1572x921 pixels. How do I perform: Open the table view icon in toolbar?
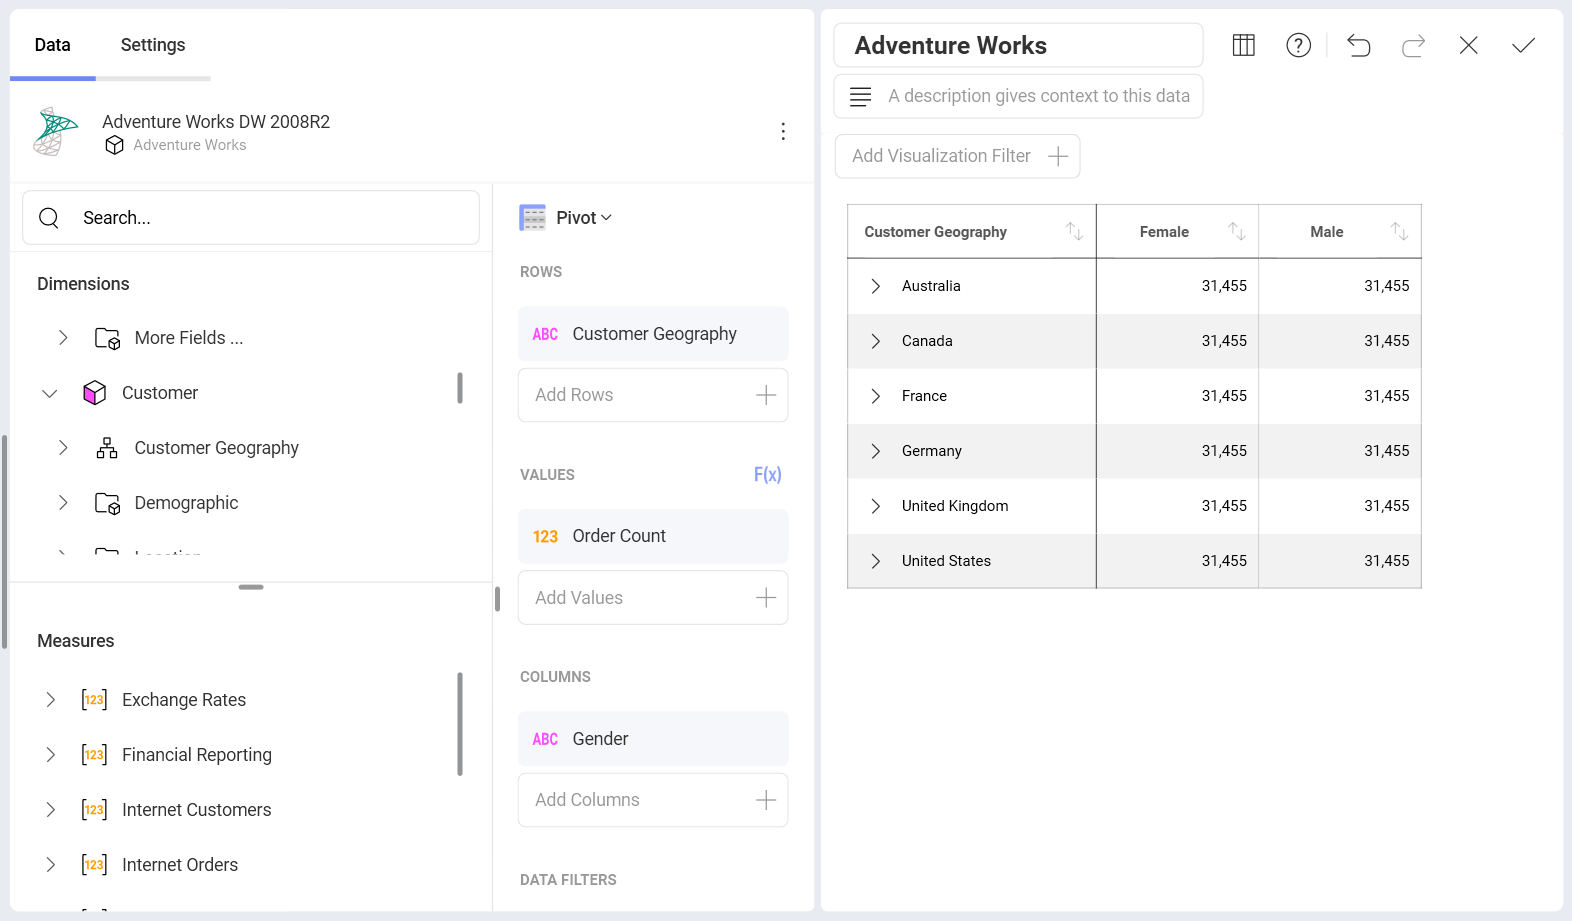point(1243,45)
